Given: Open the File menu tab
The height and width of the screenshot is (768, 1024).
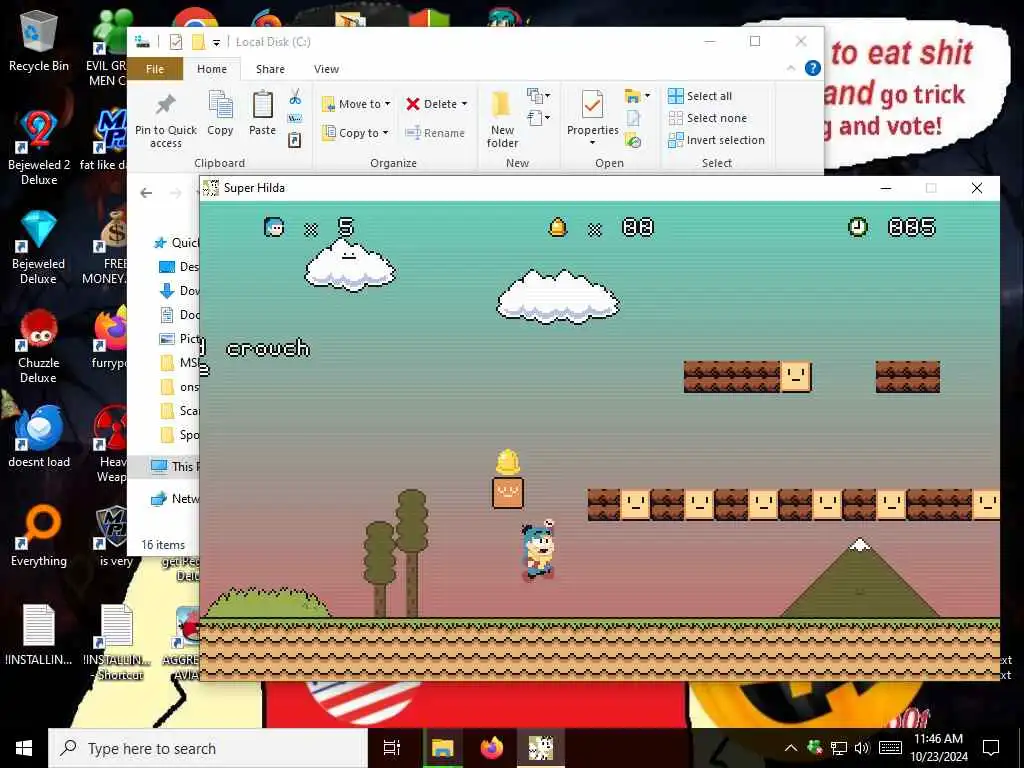Looking at the screenshot, I should 155,69.
